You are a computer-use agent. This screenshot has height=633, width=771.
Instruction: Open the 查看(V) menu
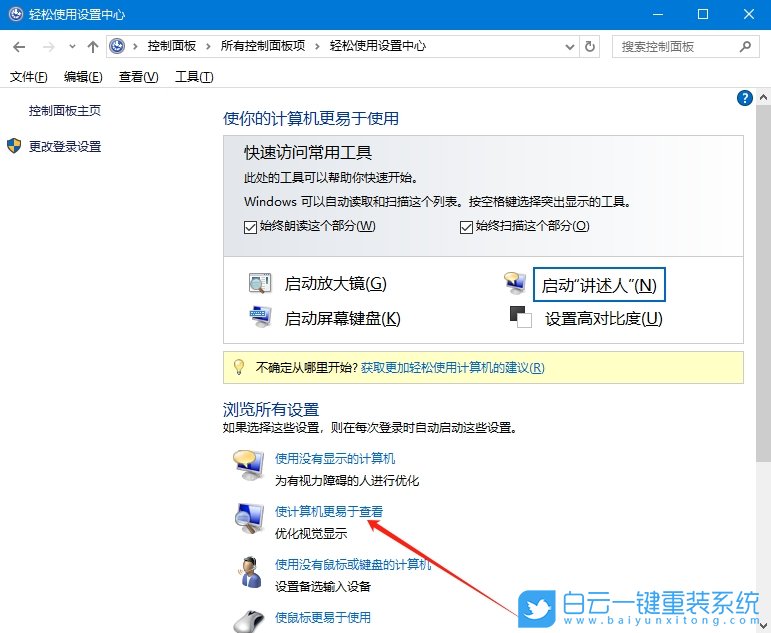[x=139, y=77]
